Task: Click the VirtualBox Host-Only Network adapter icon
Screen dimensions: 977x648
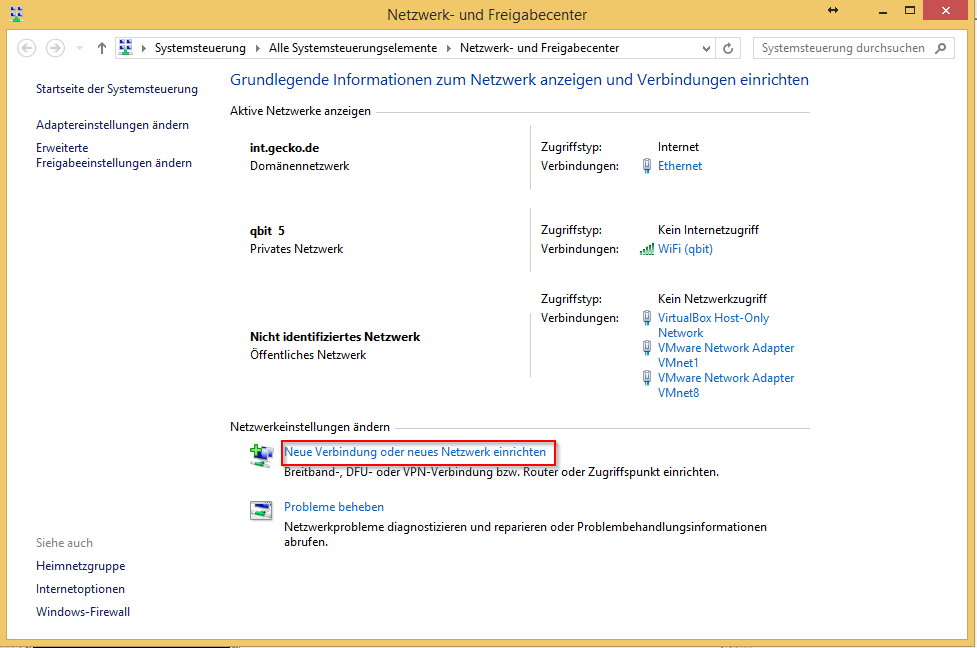Action: click(x=649, y=317)
